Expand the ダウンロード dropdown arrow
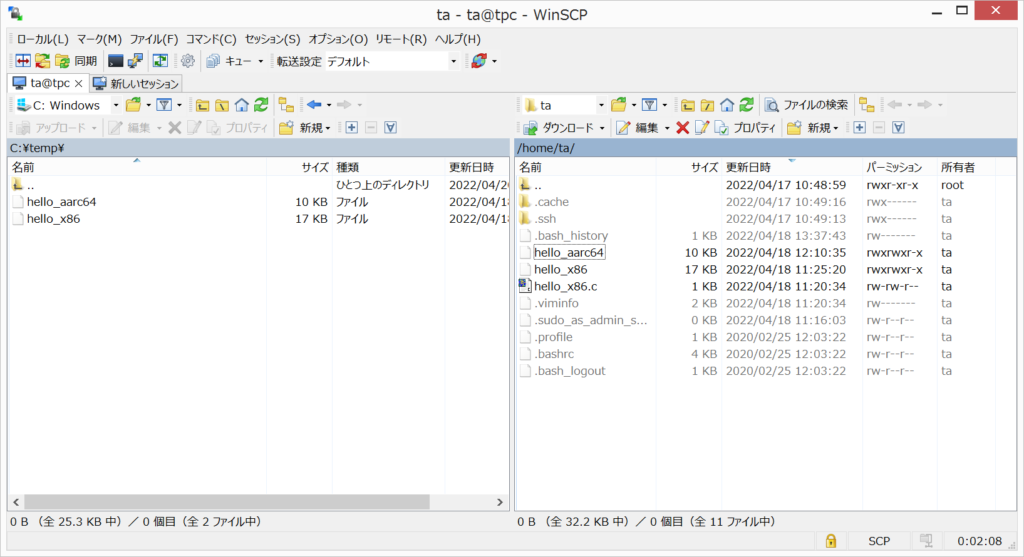Screen dimensions: 1024x557 [x=602, y=128]
